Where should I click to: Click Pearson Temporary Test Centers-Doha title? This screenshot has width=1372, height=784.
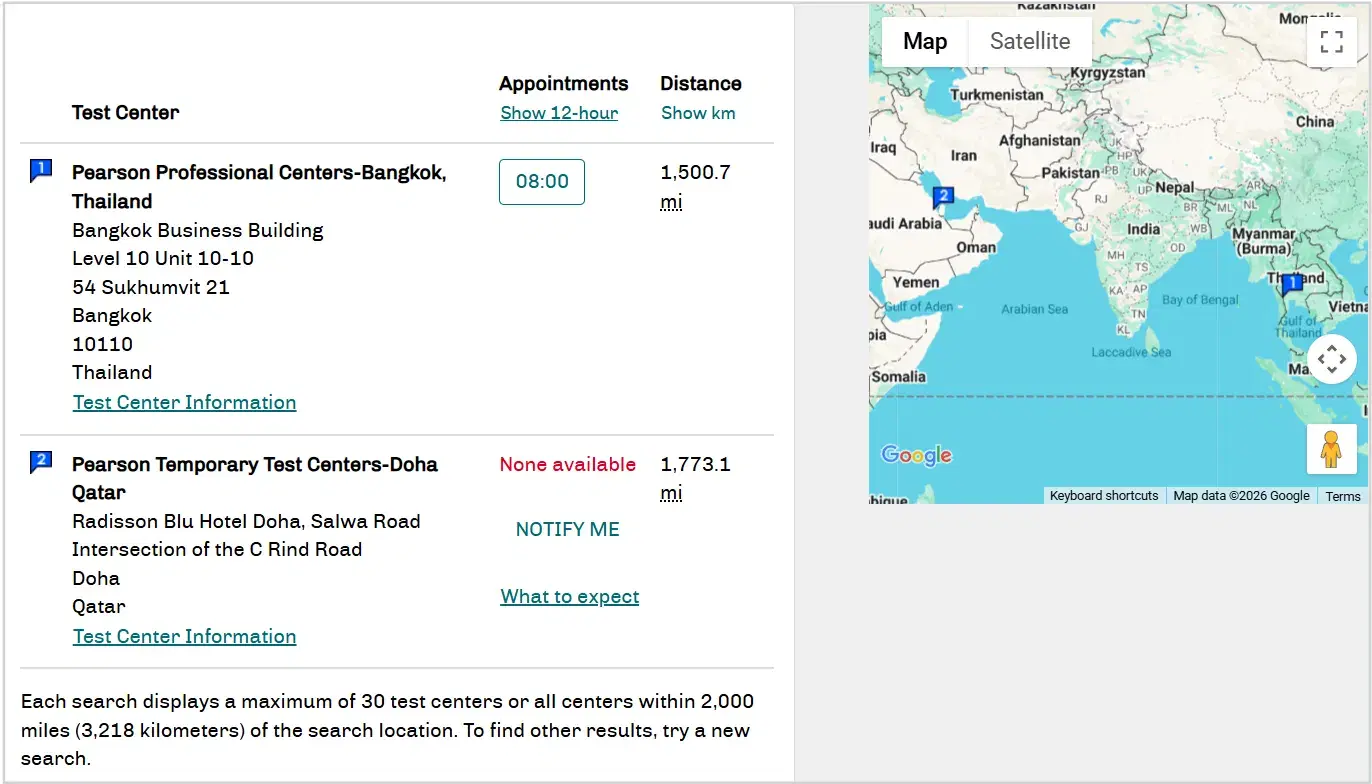(255, 478)
